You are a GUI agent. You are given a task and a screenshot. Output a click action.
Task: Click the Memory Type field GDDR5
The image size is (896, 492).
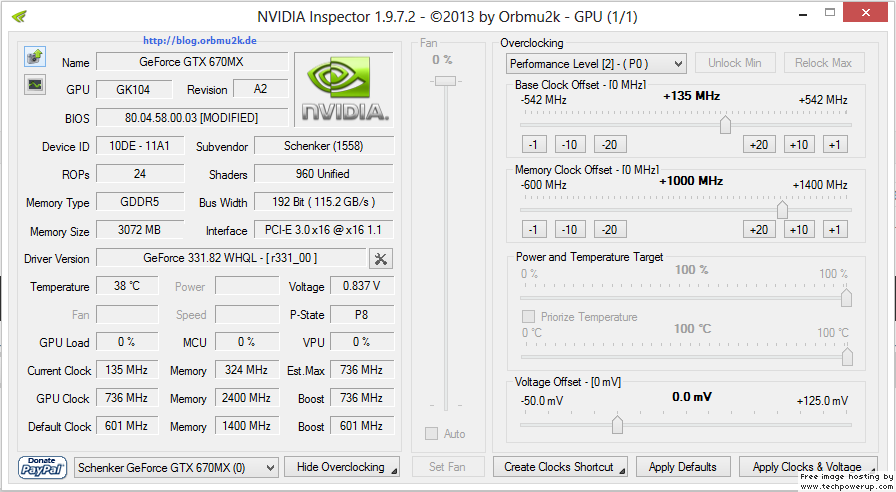tap(140, 202)
